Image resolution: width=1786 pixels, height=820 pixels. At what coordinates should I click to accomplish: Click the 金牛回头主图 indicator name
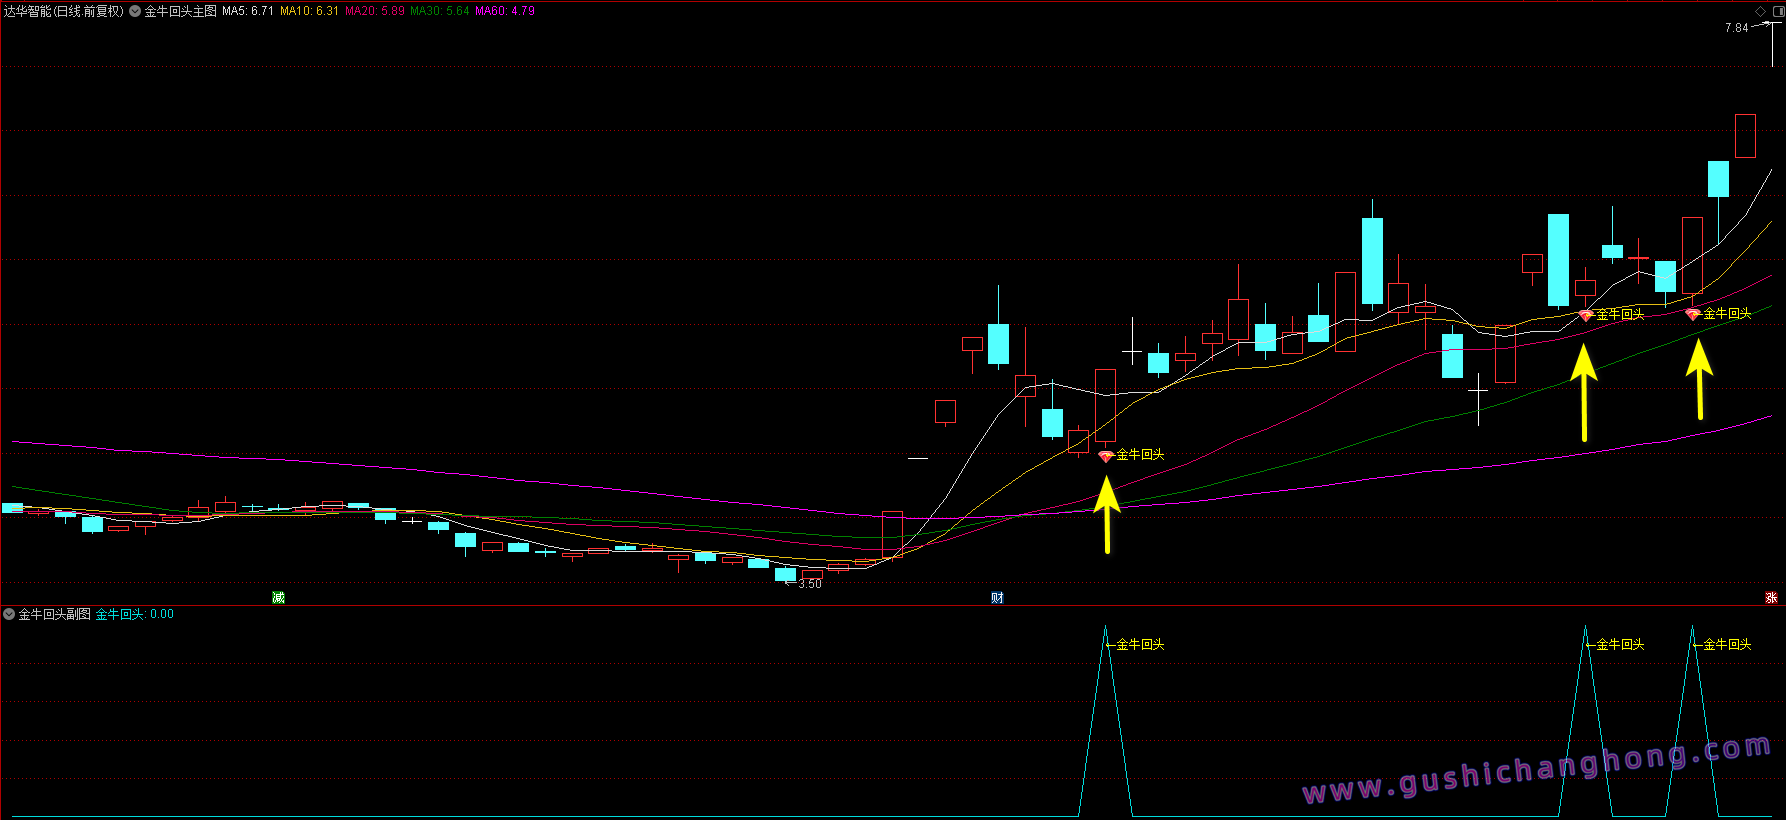click(x=180, y=11)
